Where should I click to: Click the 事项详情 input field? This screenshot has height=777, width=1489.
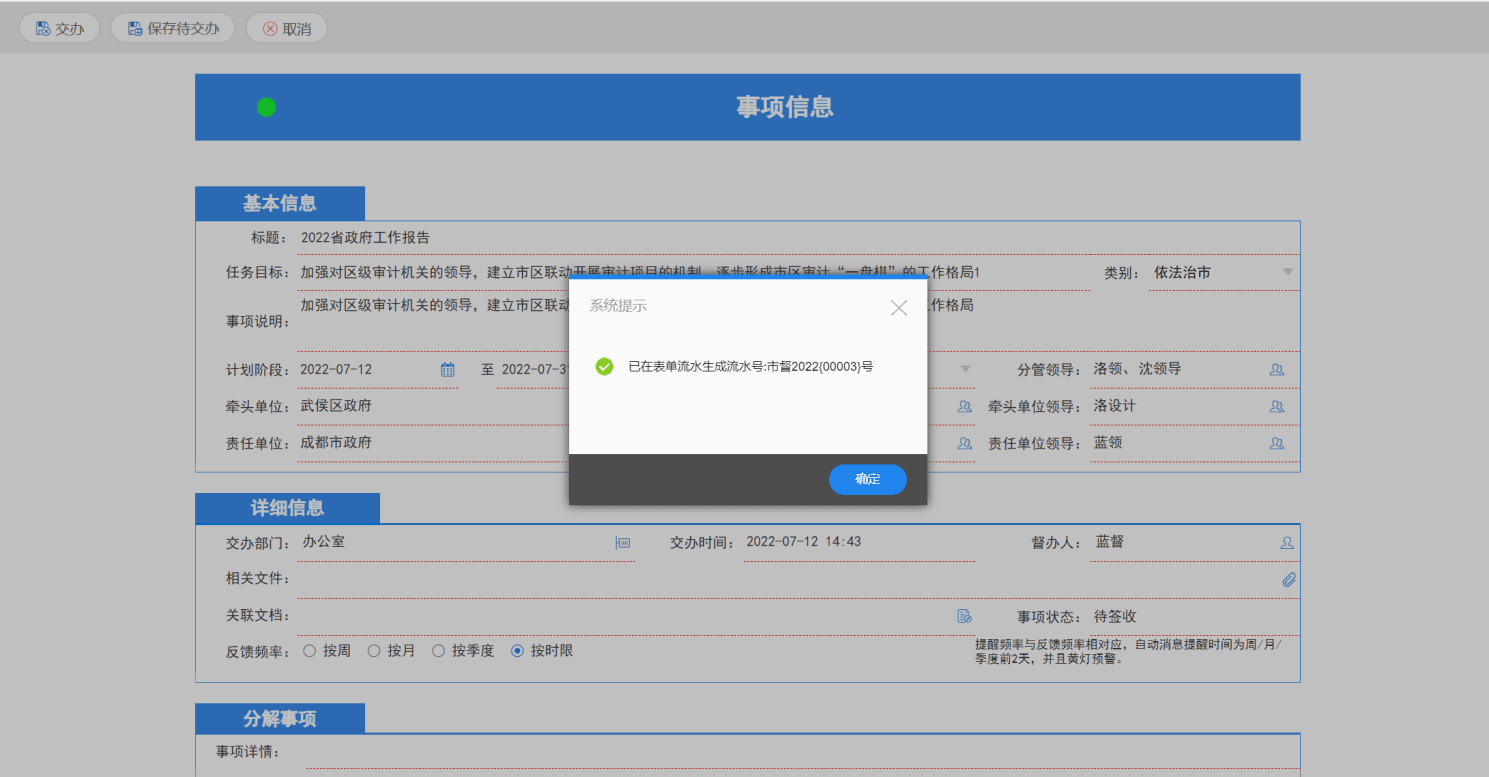pyautogui.click(x=802, y=752)
